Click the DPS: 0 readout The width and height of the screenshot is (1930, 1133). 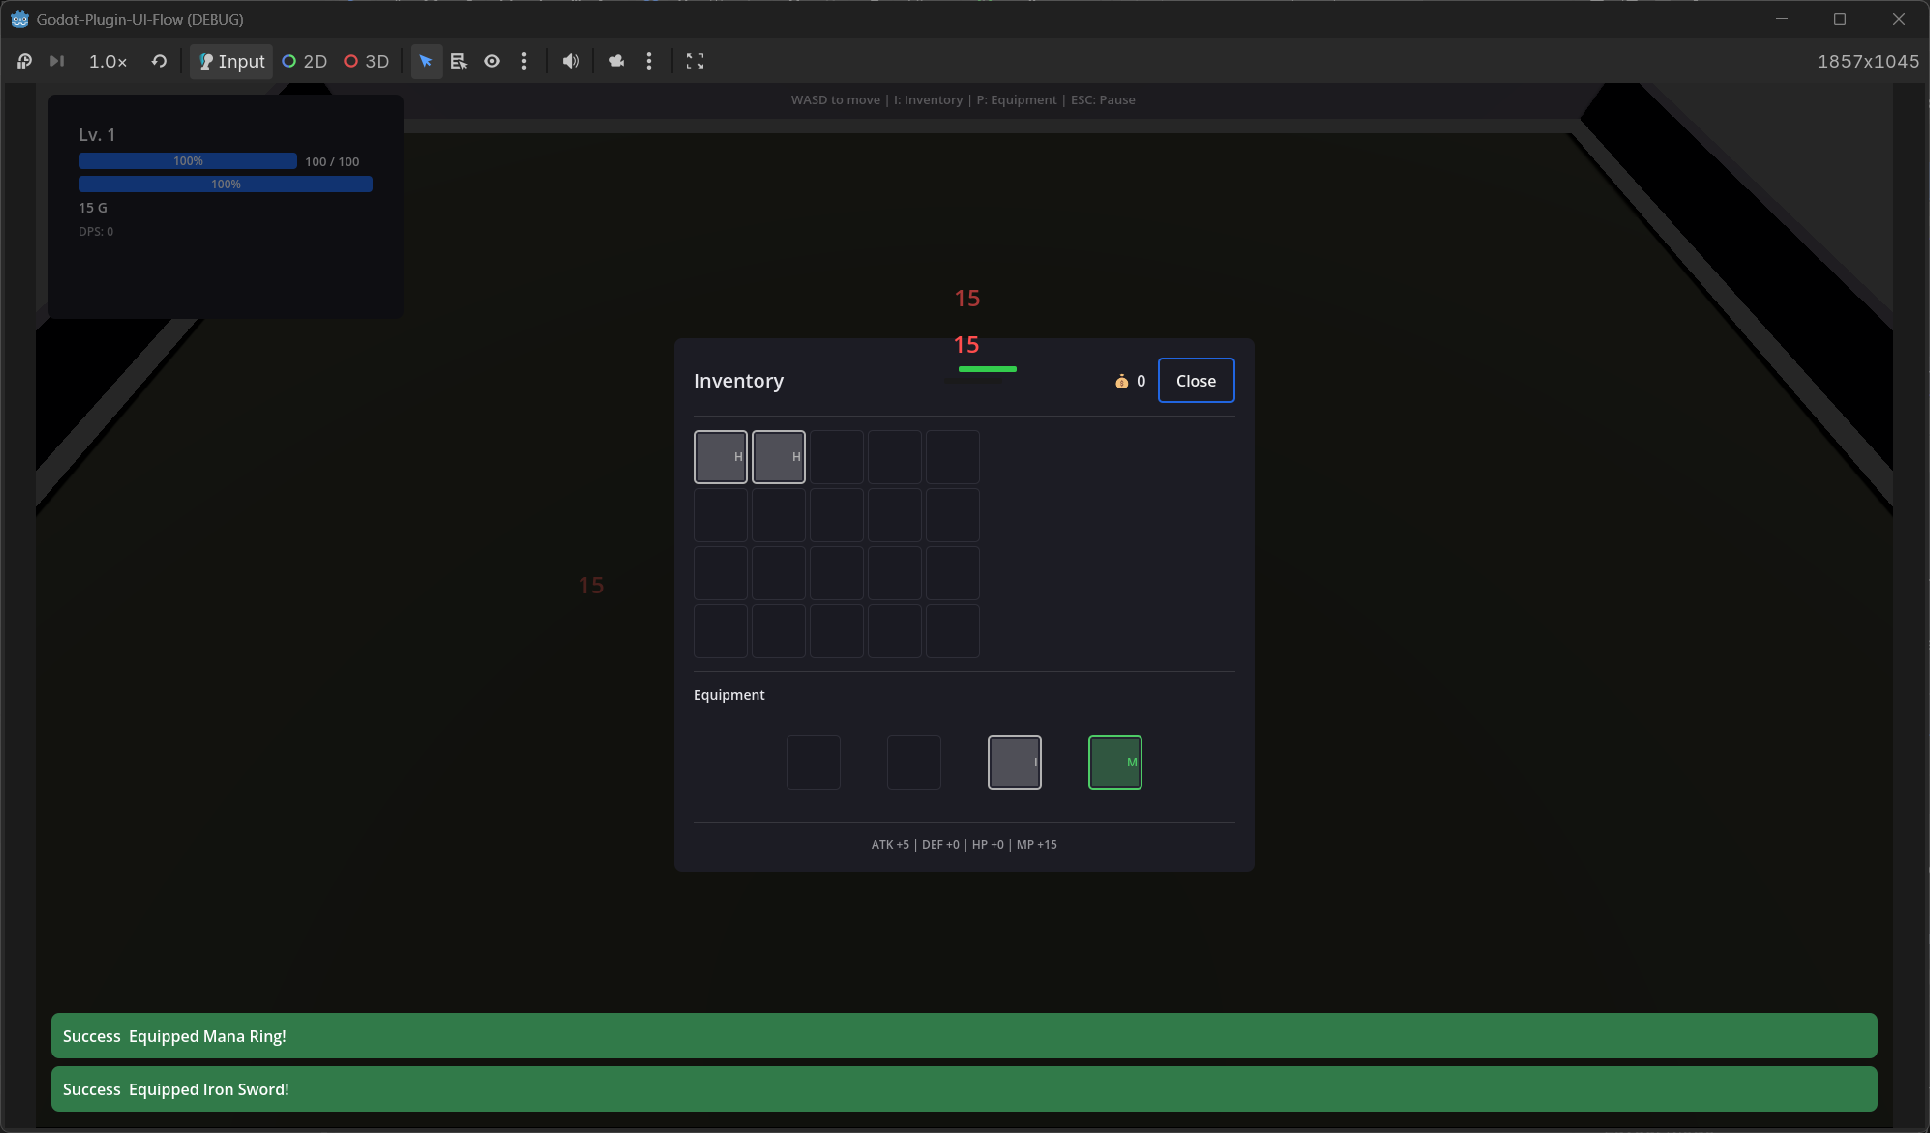[x=96, y=232]
